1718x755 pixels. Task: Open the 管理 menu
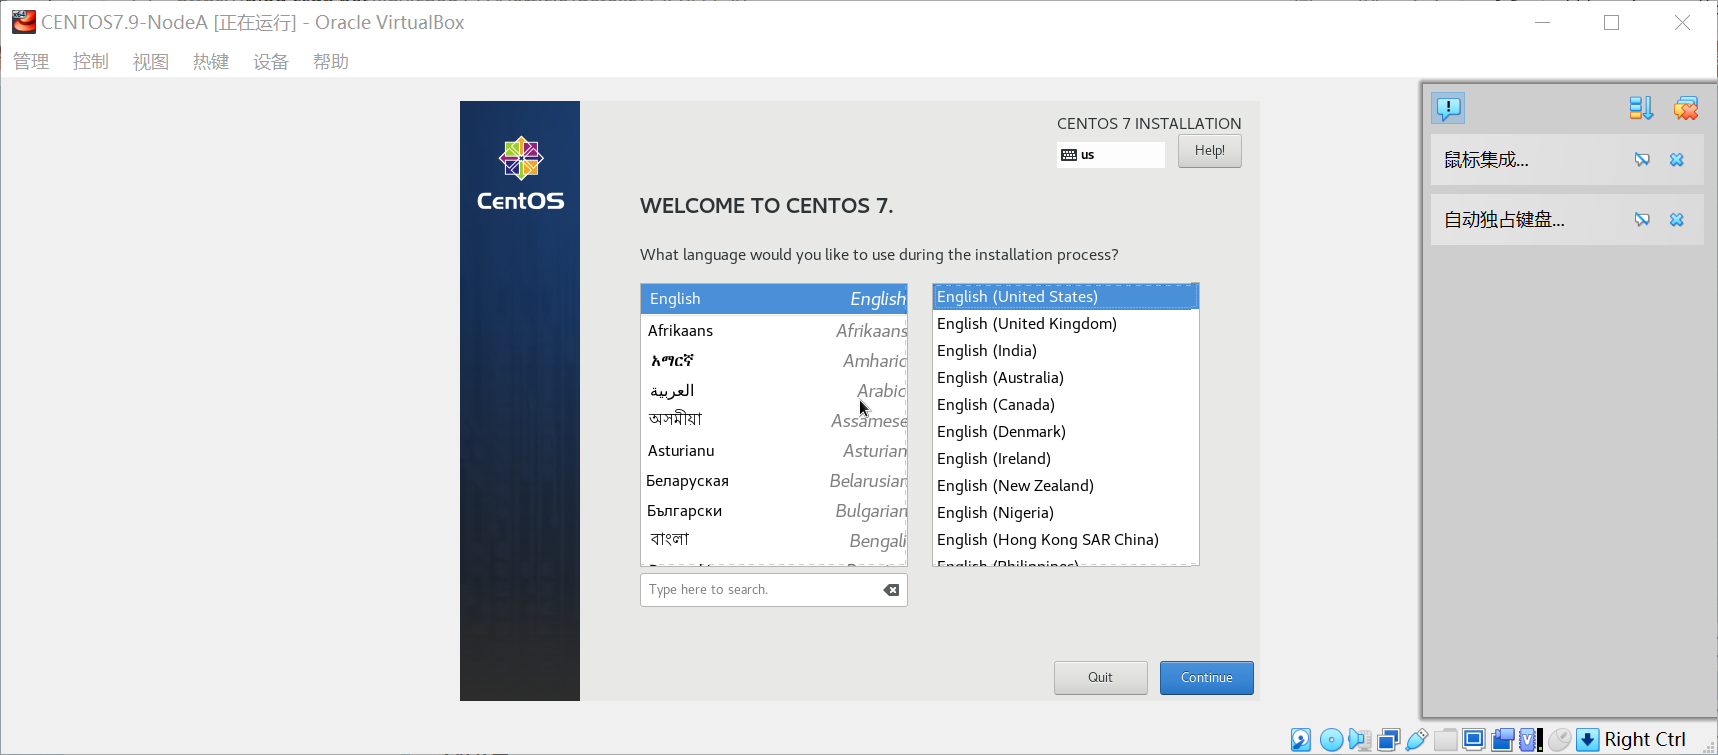coord(31,62)
